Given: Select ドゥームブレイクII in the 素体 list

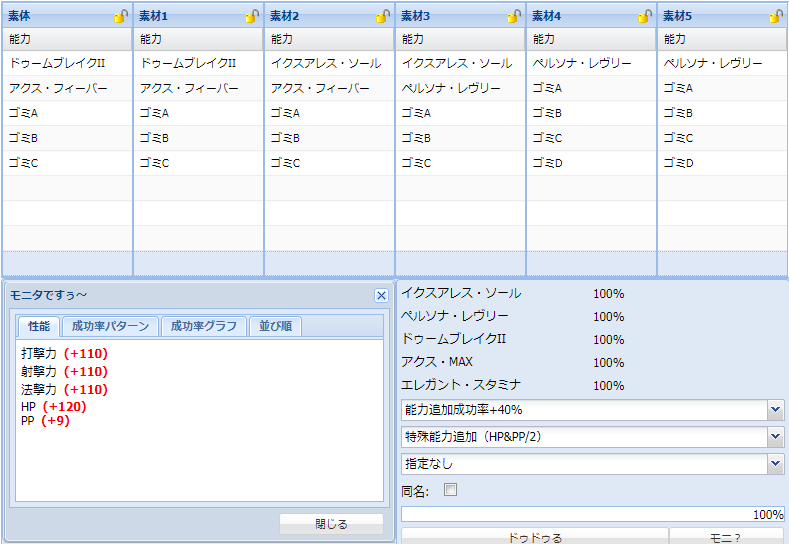Looking at the screenshot, I should tap(67, 63).
